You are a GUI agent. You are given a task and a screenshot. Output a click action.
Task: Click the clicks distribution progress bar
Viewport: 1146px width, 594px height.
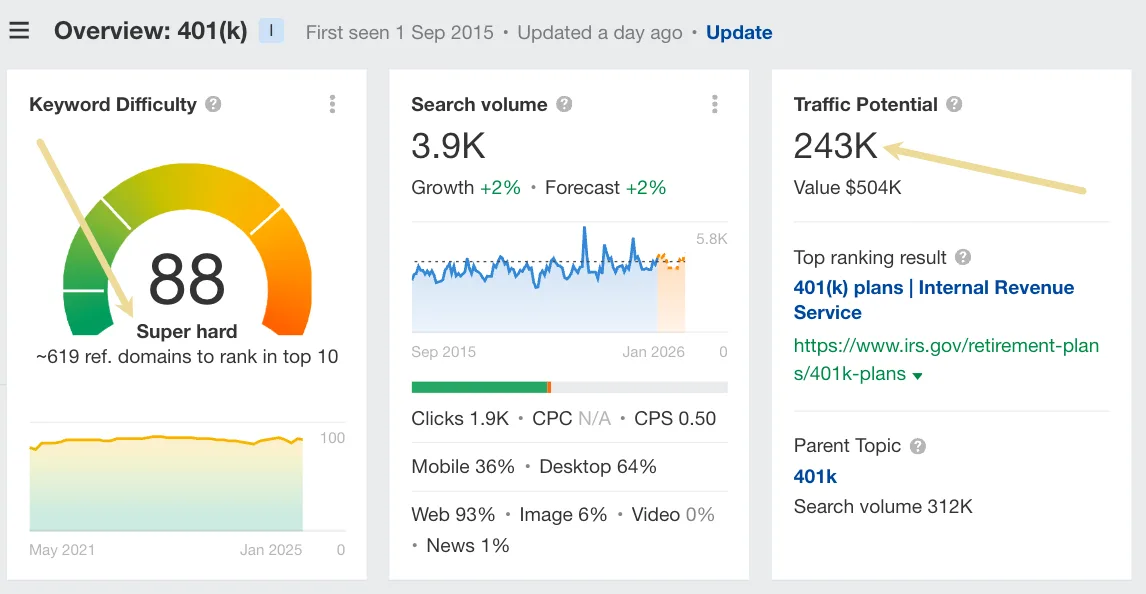pyautogui.click(x=569, y=387)
